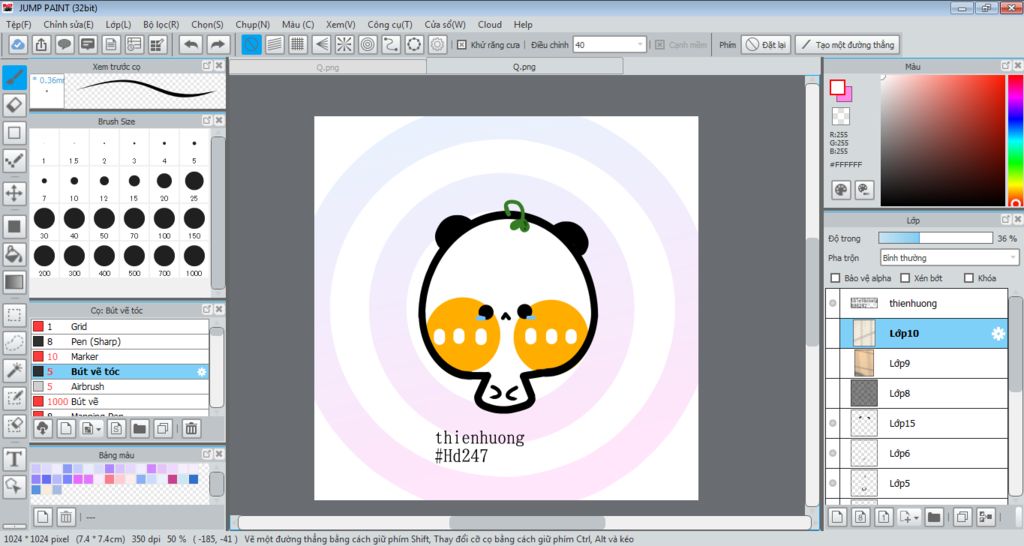Switch to first Q.png tab
This screenshot has height=546, width=1024.
(x=328, y=67)
